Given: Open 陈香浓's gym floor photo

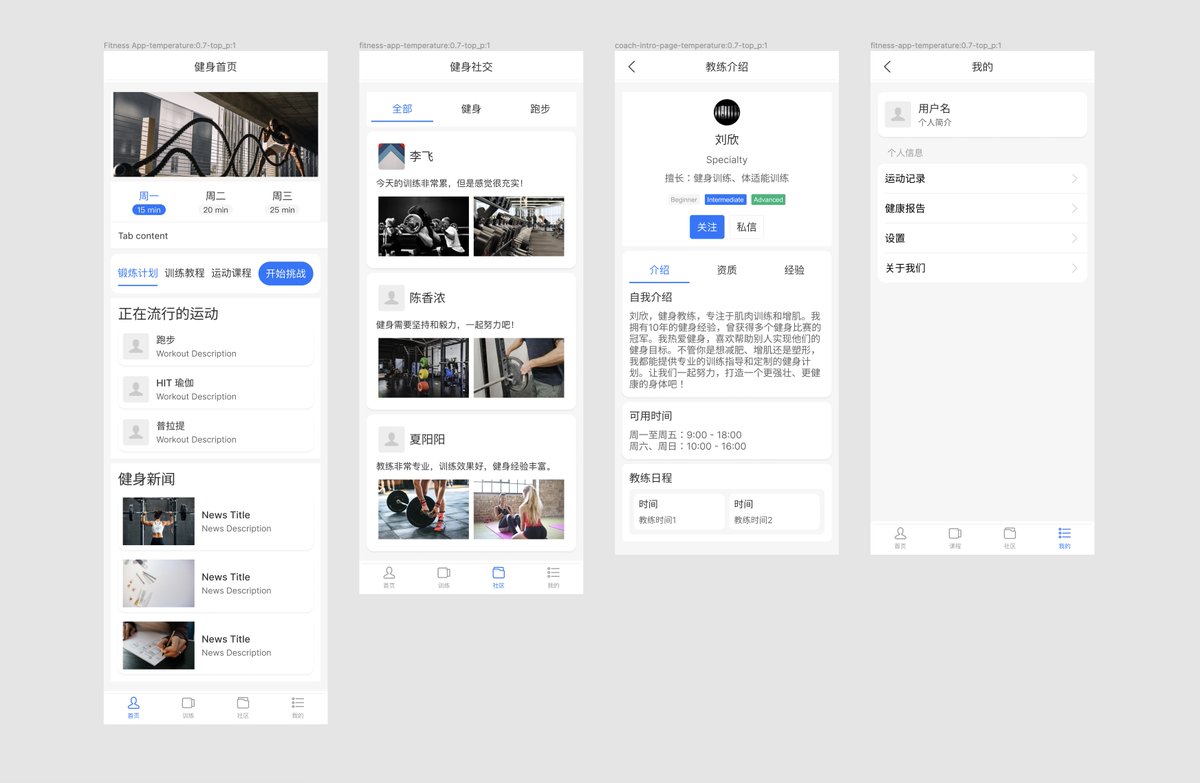Looking at the screenshot, I should click(x=423, y=368).
